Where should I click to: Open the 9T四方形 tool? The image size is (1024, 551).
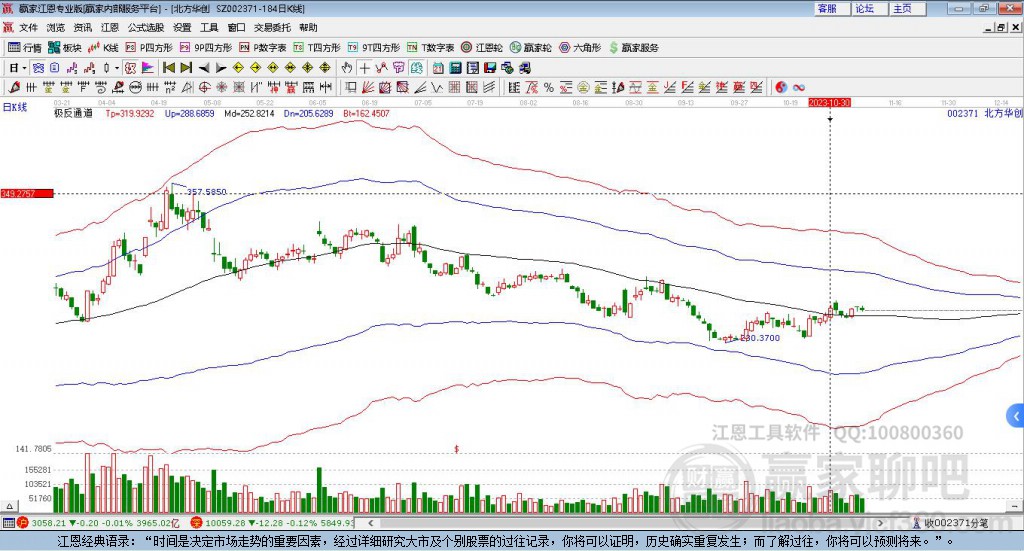(374, 48)
